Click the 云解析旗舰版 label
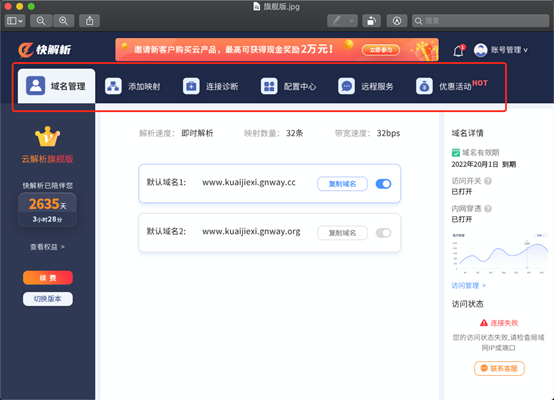This screenshot has height=400, width=554. 47,159
